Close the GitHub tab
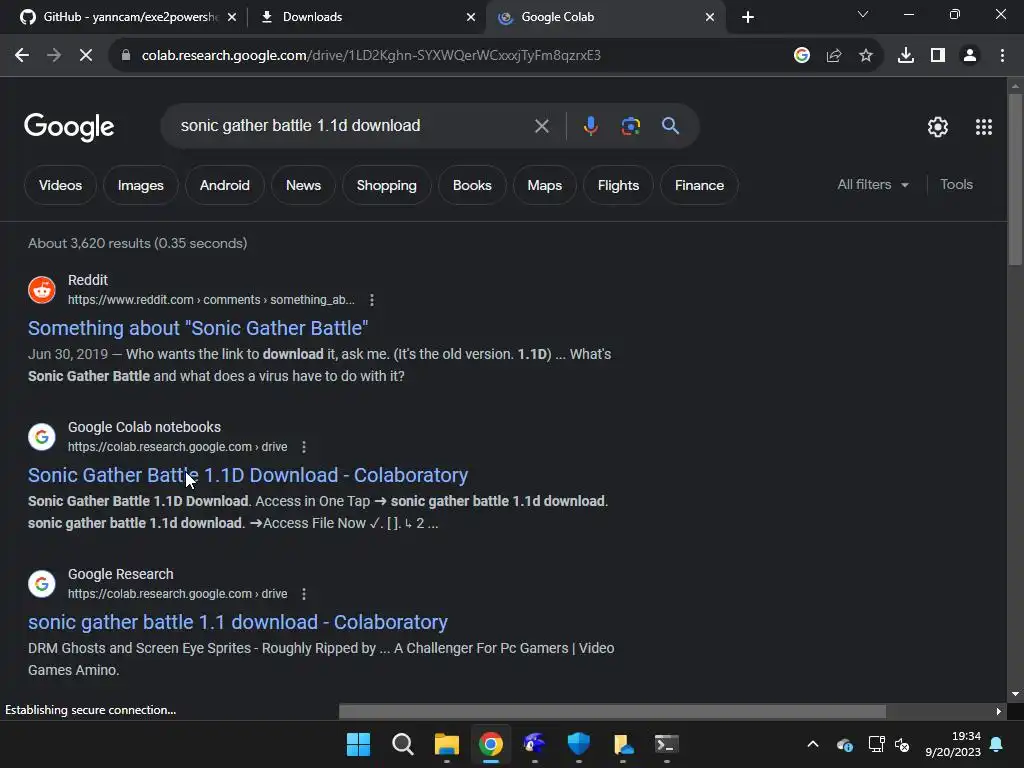This screenshot has width=1024, height=768. click(232, 17)
